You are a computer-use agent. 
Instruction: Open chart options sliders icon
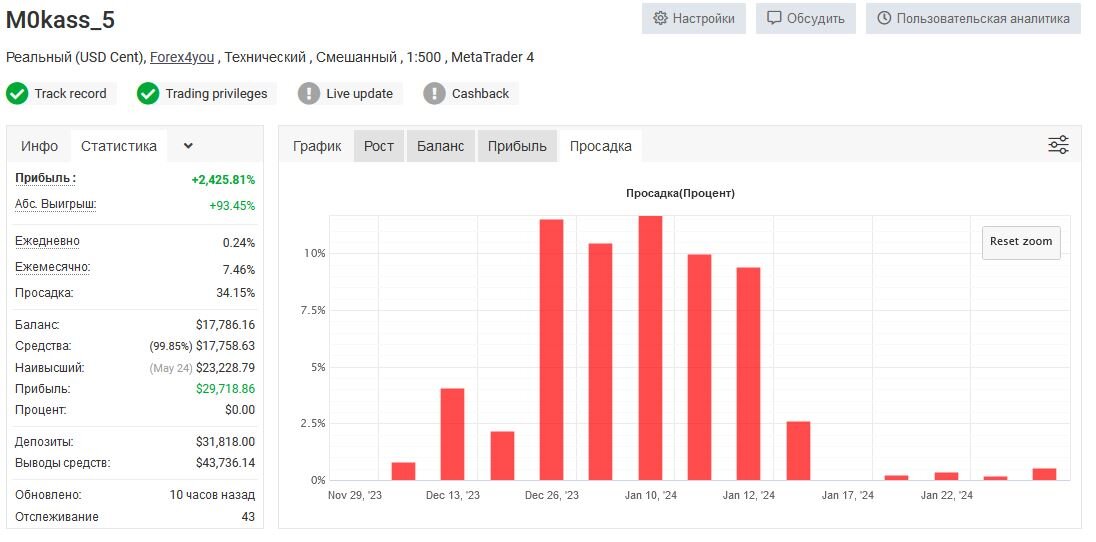(x=1058, y=145)
